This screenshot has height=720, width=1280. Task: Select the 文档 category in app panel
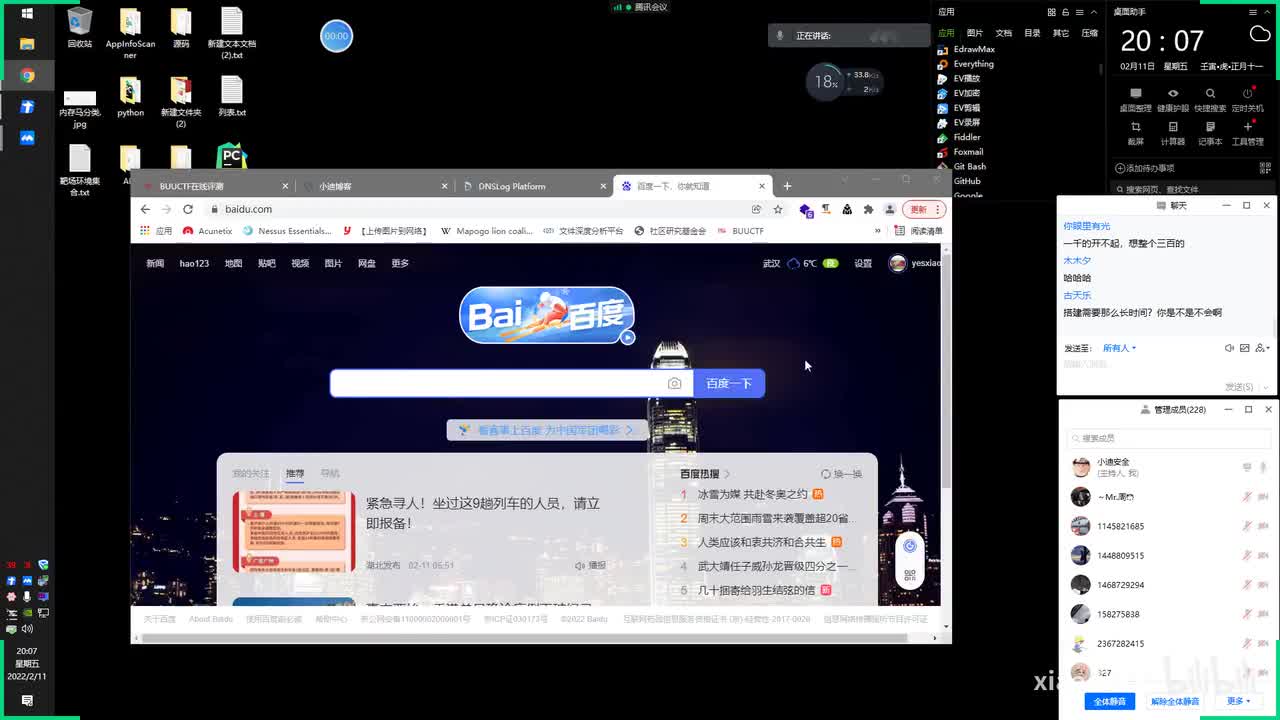click(1003, 33)
